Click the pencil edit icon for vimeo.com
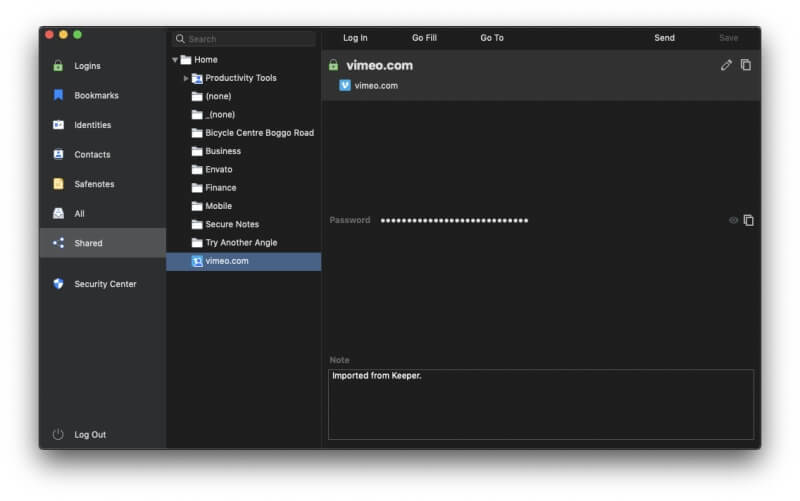Screen dimensions: 800x501 pos(726,65)
